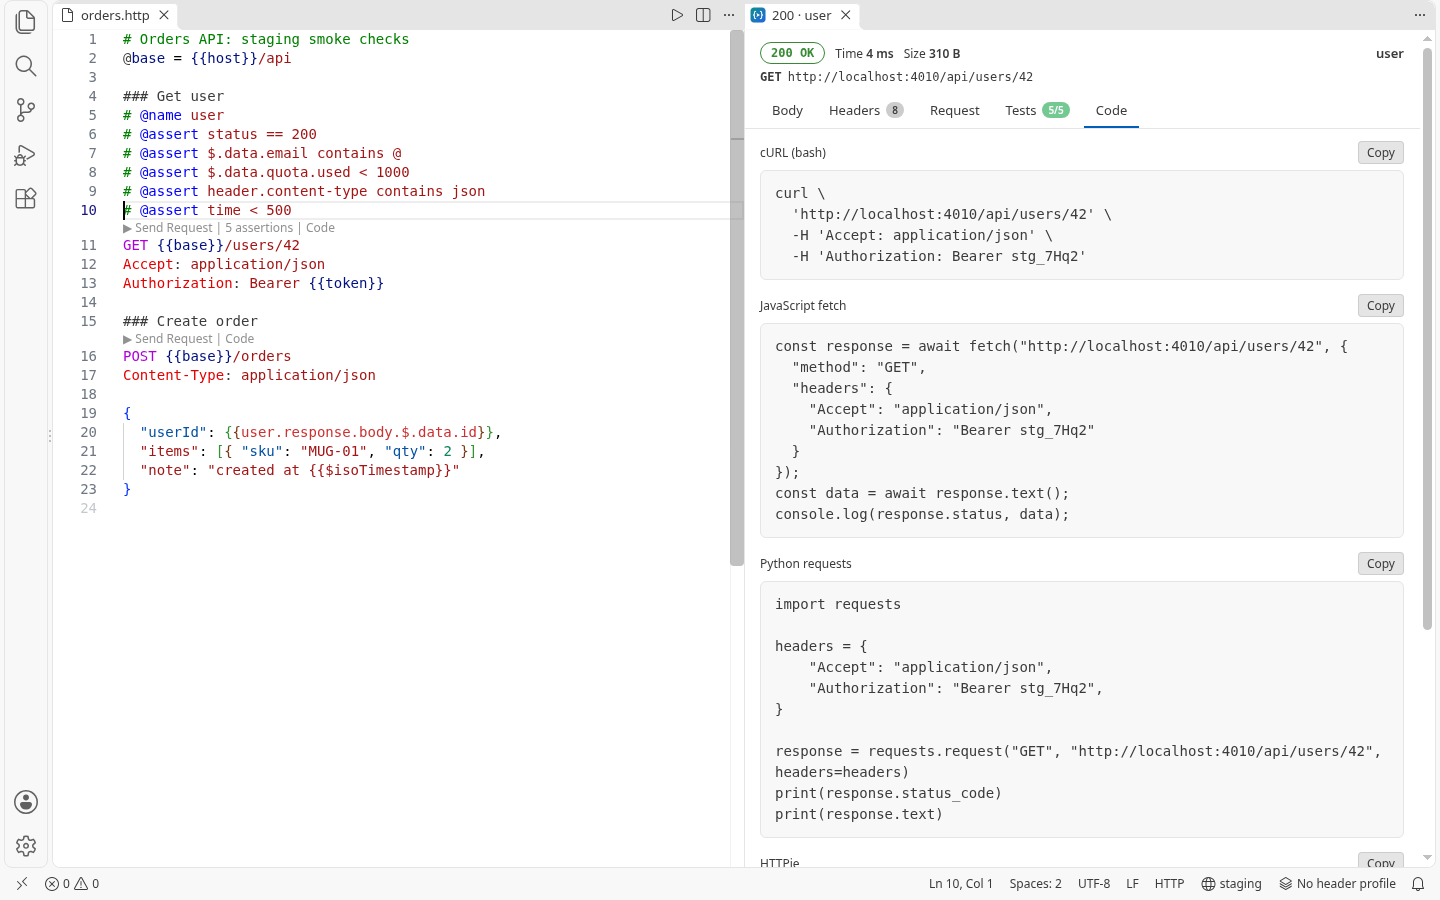Click the '### Get user' line
Image resolution: width=1440 pixels, height=900 pixels.
point(173,96)
